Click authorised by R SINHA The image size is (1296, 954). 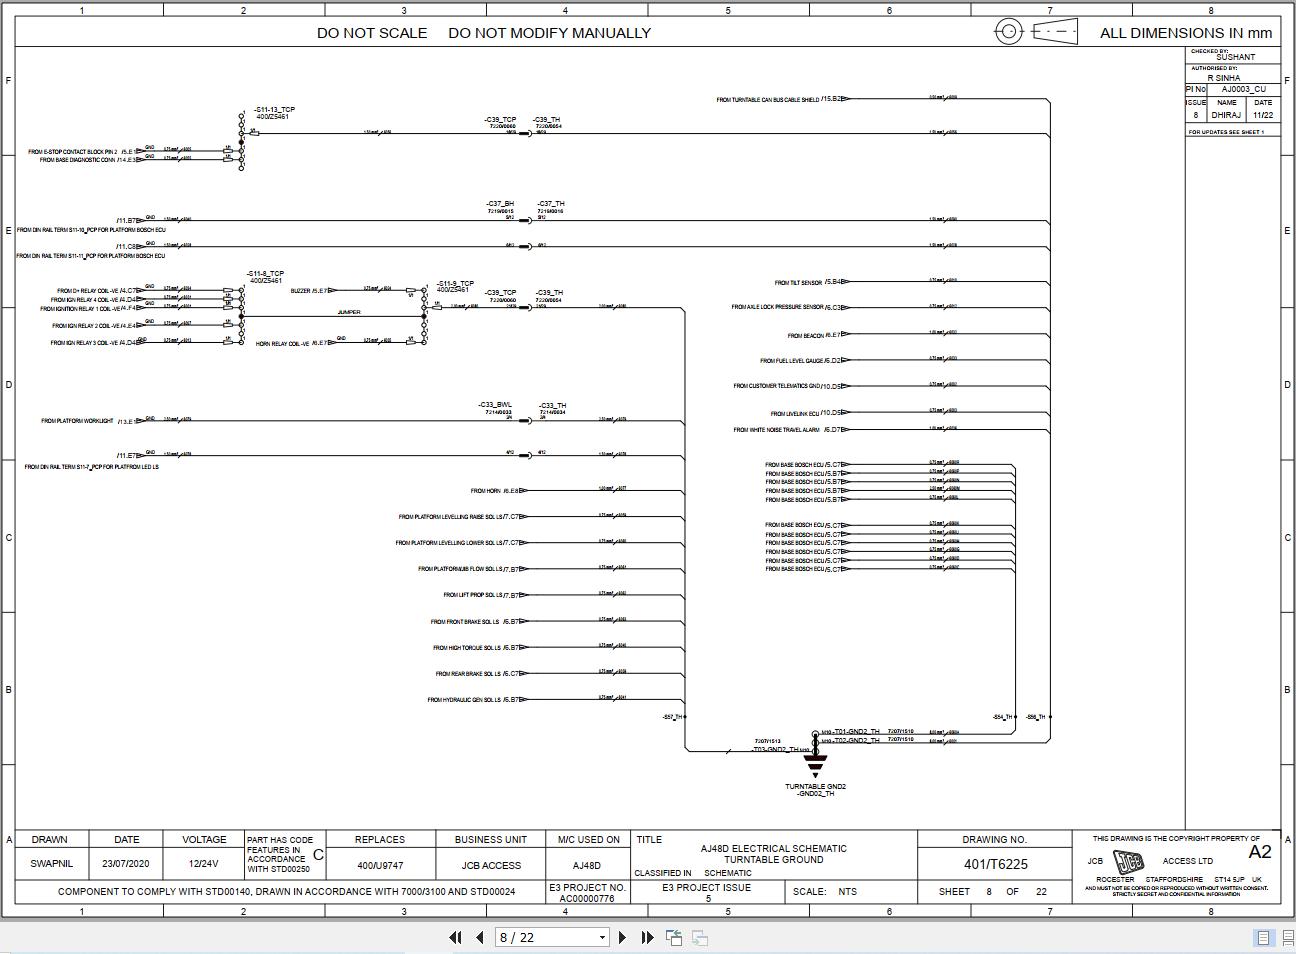[x=1223, y=77]
